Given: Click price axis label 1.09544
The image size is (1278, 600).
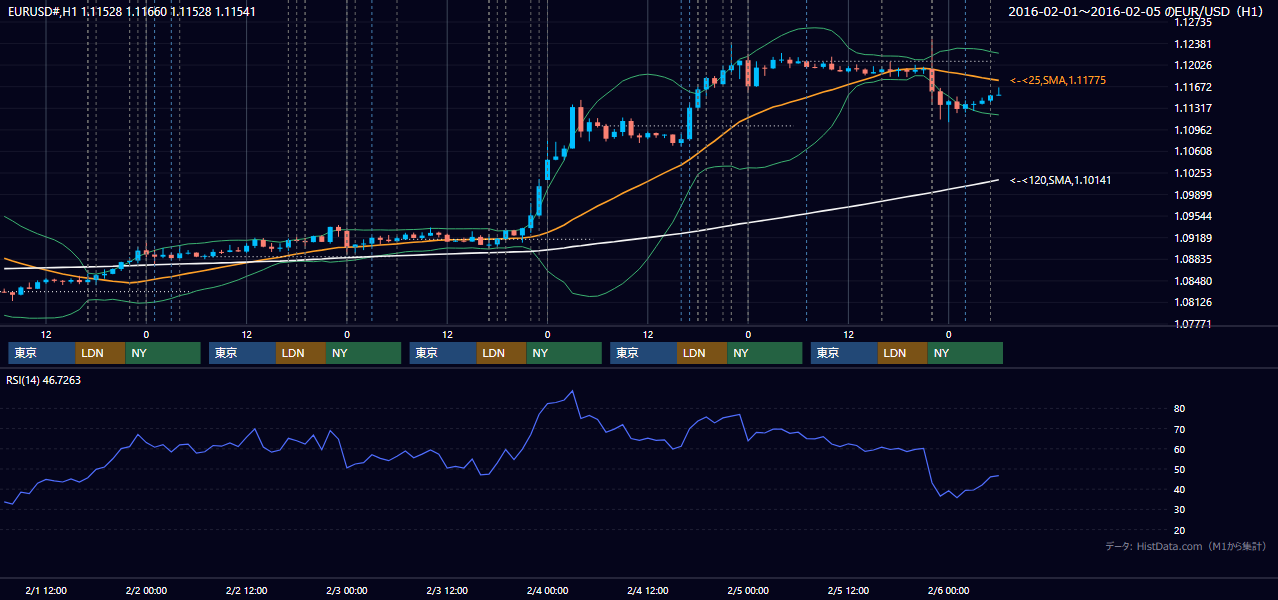Looking at the screenshot, I should click(1194, 216).
